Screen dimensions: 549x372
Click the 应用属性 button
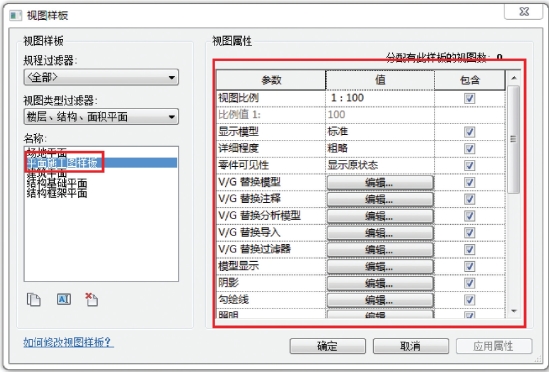pyautogui.click(x=494, y=346)
